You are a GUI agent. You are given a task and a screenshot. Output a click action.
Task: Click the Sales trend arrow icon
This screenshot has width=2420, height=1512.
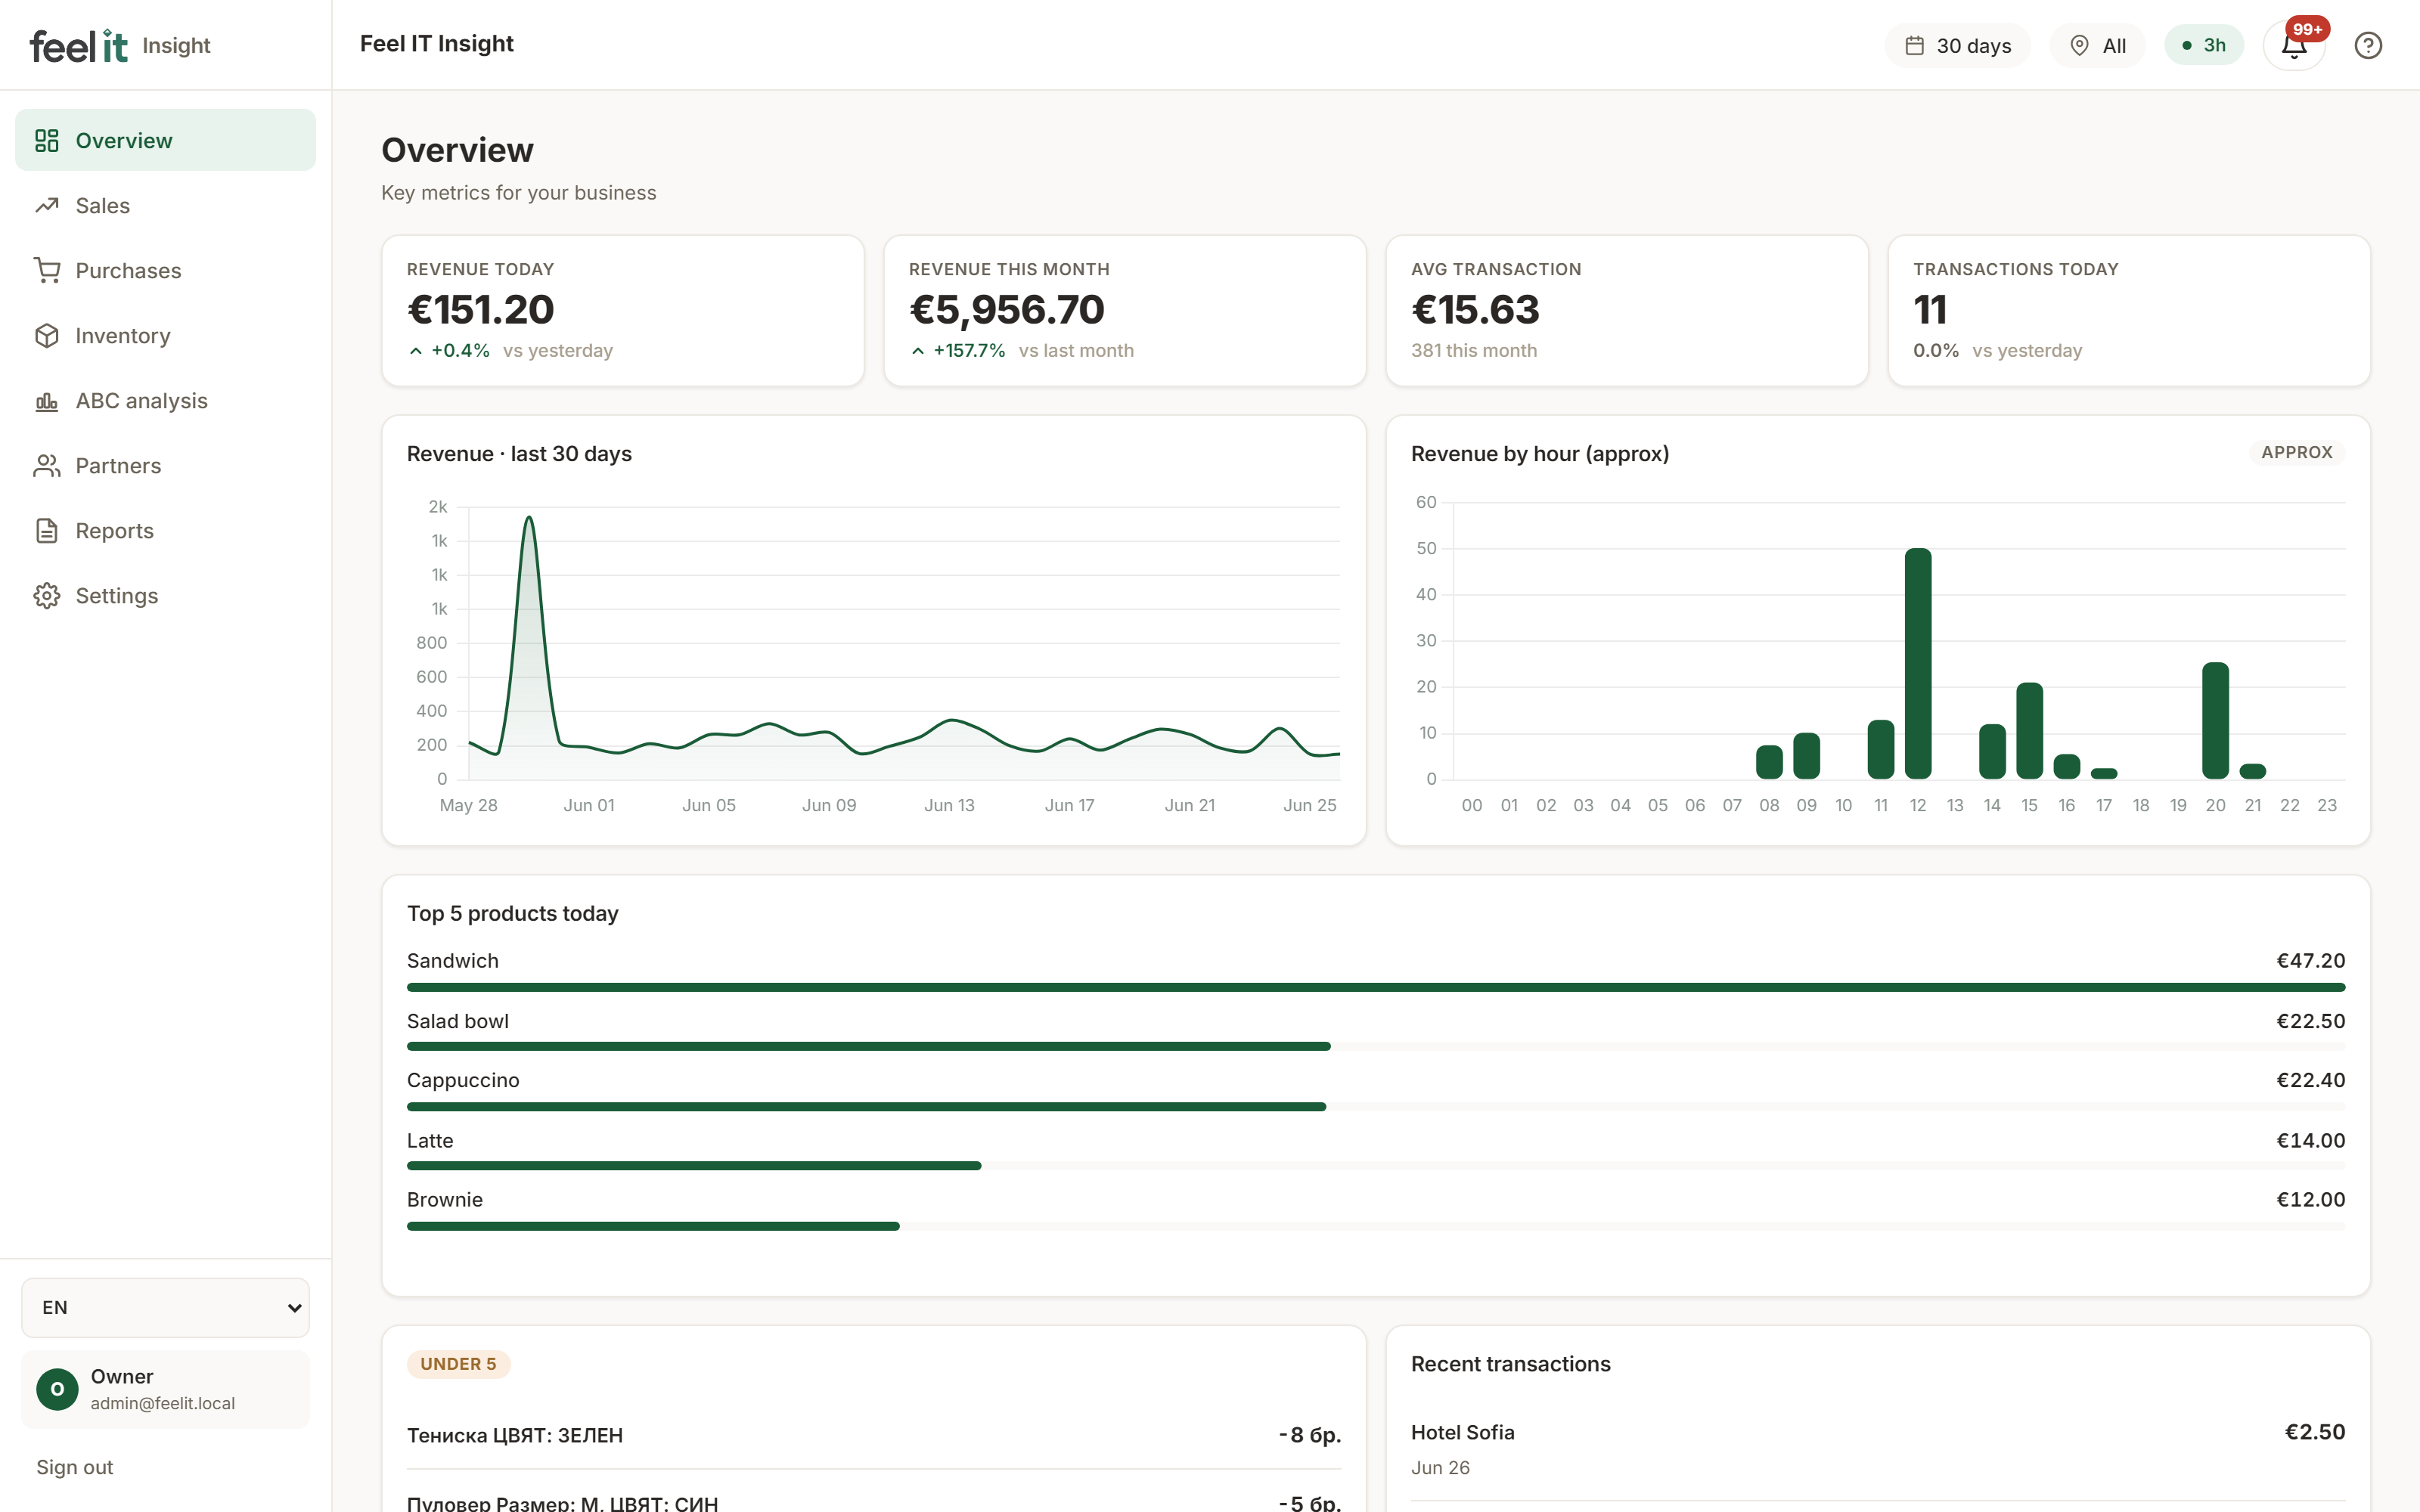click(47, 205)
